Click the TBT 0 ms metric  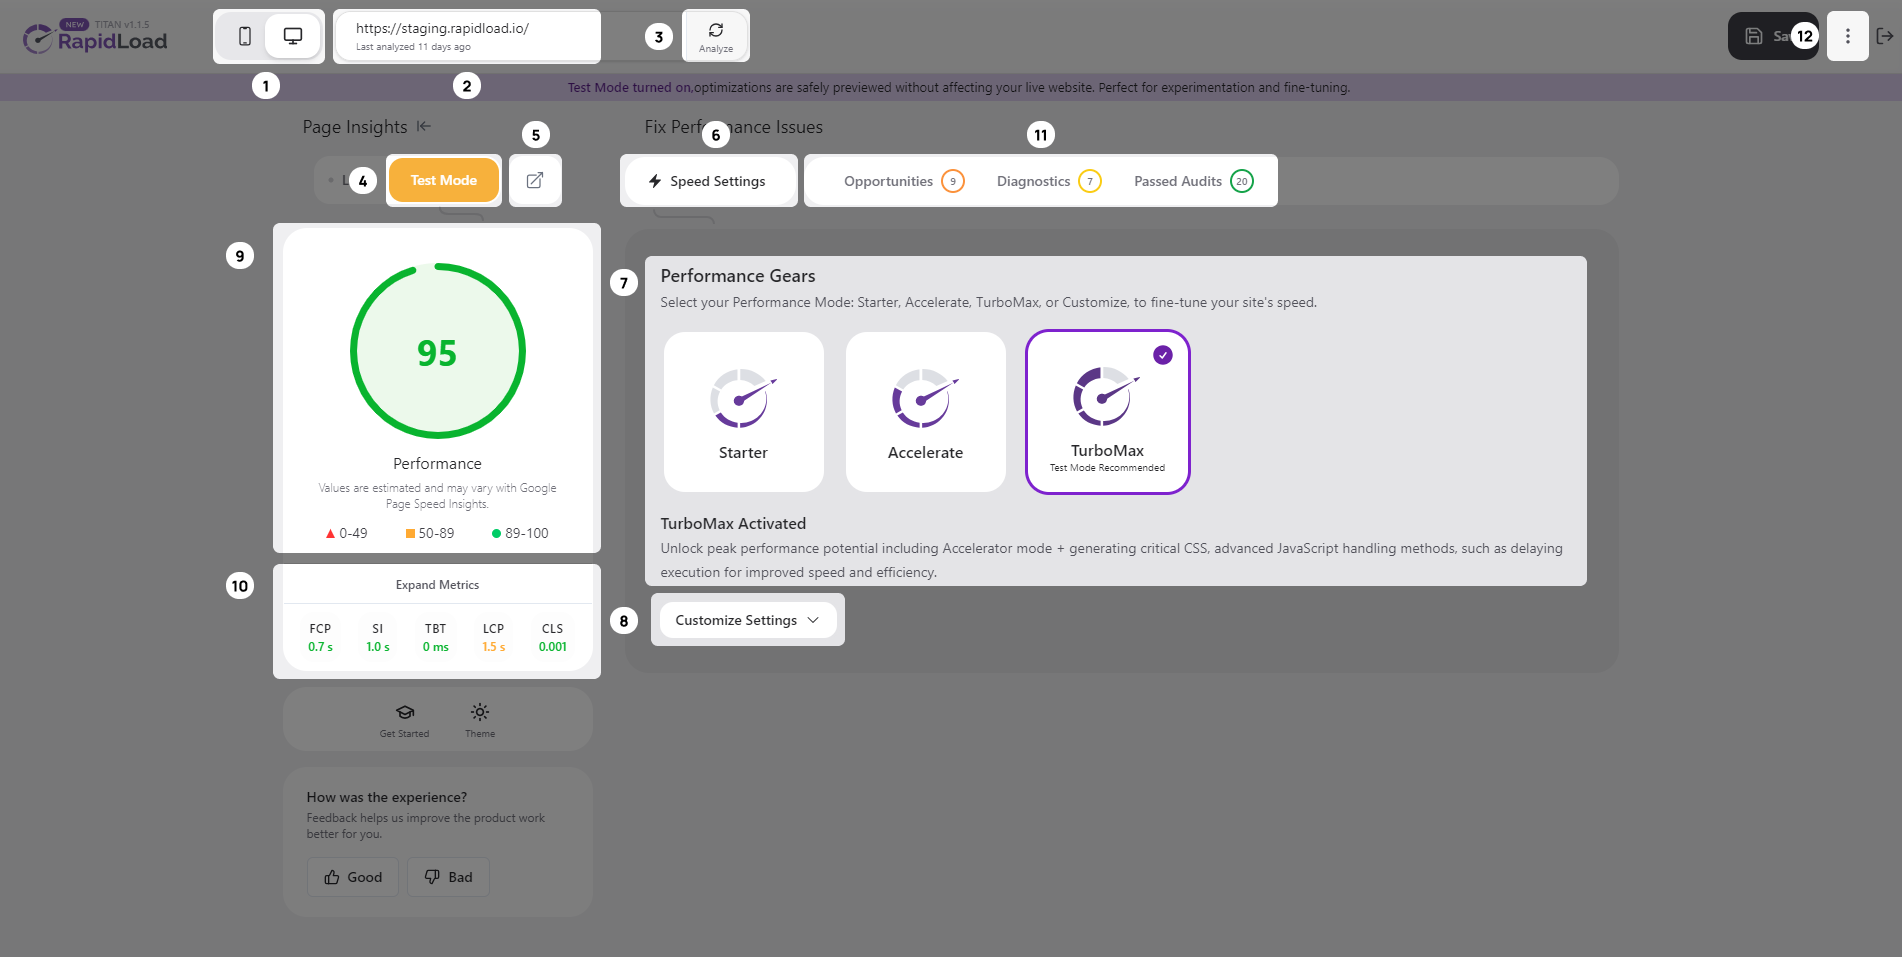pos(436,638)
